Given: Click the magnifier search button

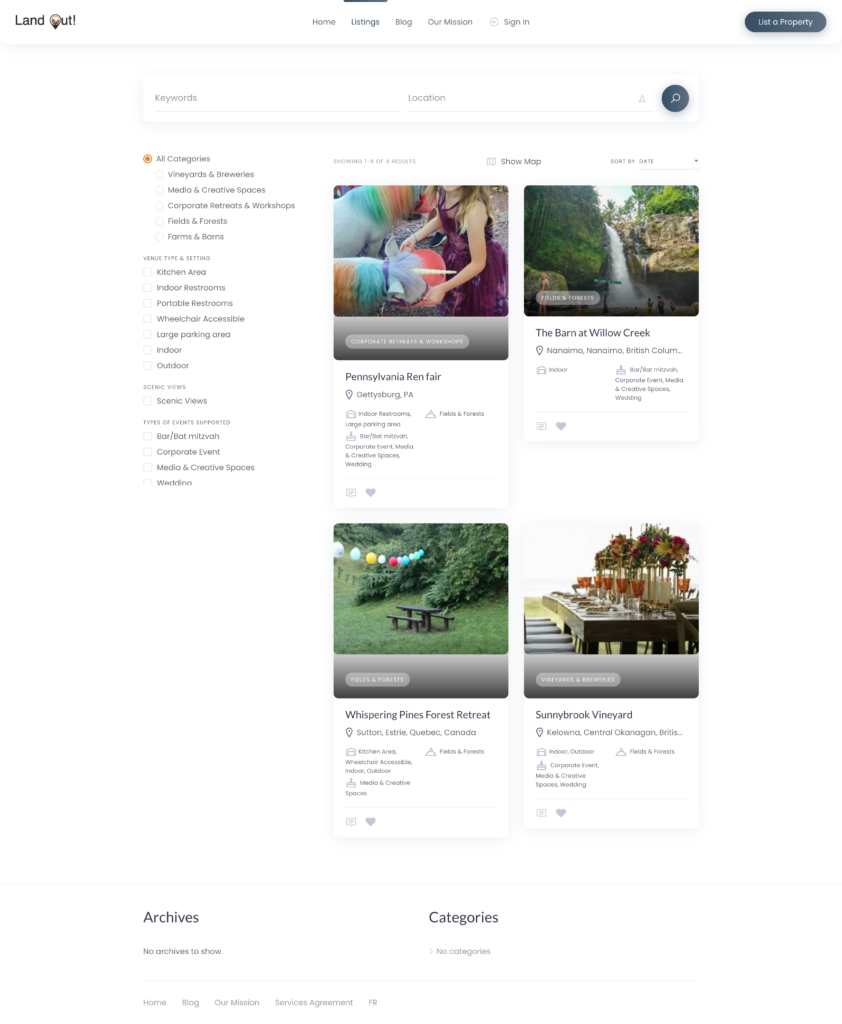Looking at the screenshot, I should 675,98.
